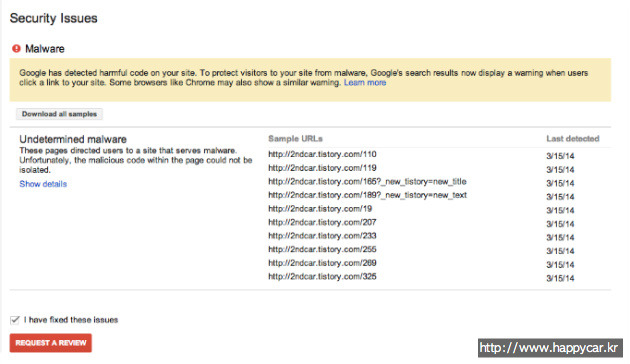The width and height of the screenshot is (630, 364).
Task: Open the Learn more link
Action: [x=365, y=83]
